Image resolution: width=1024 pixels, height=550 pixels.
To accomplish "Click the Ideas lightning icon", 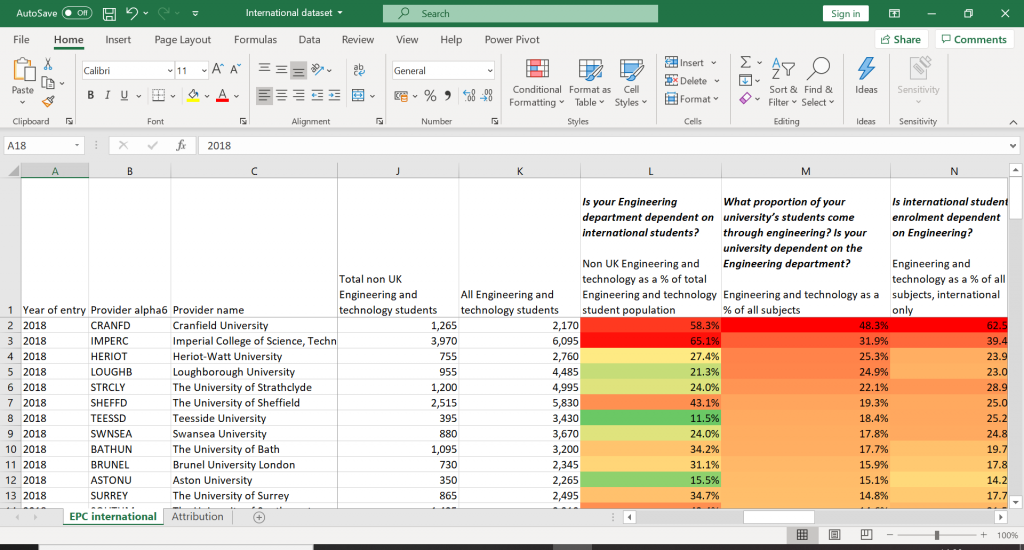I will pos(867,69).
